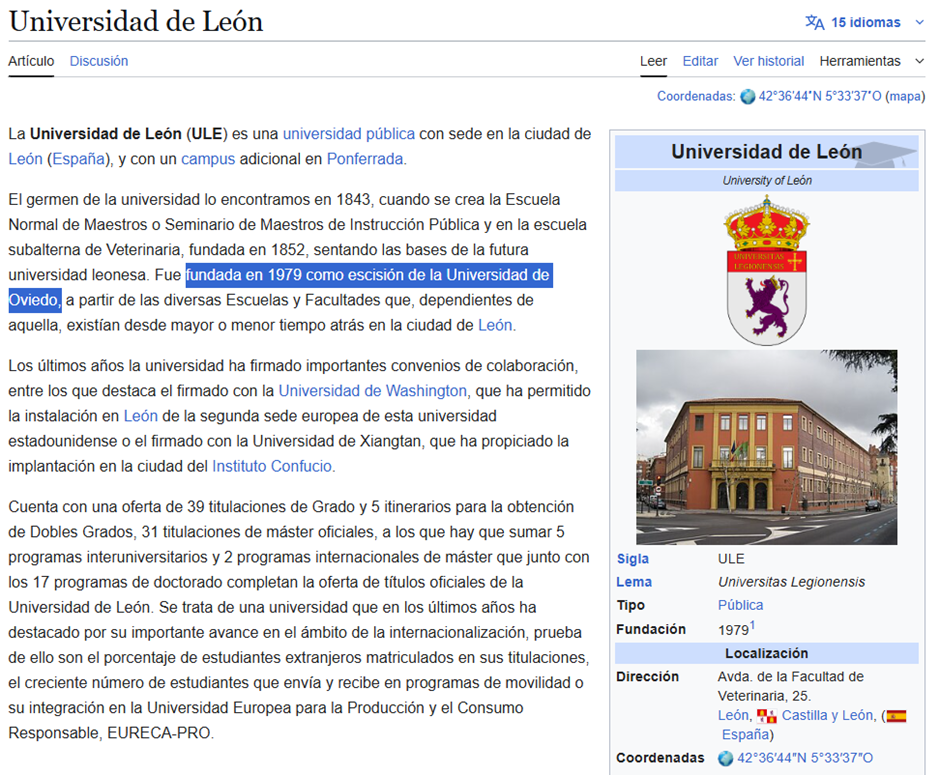Image resolution: width=940 pixels, height=775 pixels.
Task: Click the Fundación label in infobox
Action: click(651, 629)
